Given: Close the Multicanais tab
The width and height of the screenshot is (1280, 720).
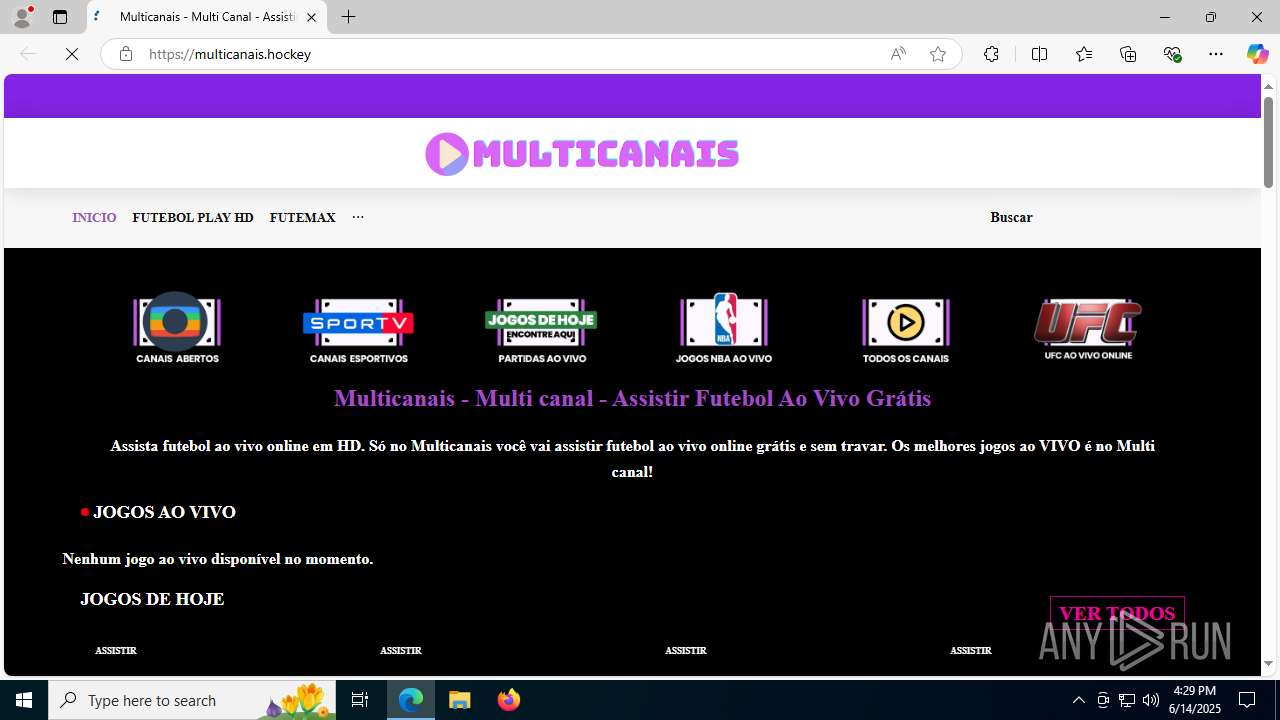Looking at the screenshot, I should 311,17.
